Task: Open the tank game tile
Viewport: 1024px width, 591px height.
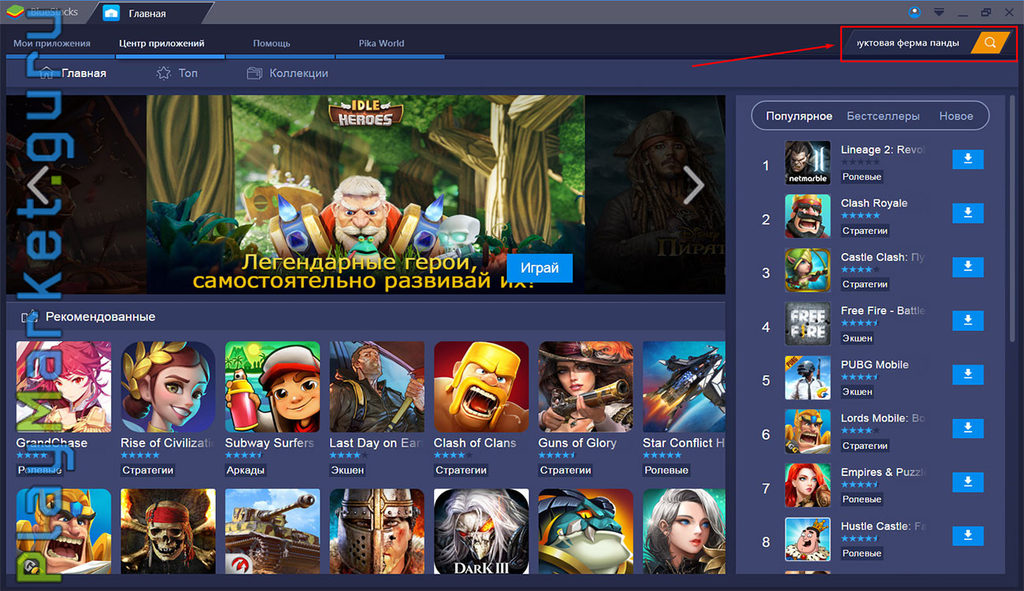Action: [x=272, y=532]
